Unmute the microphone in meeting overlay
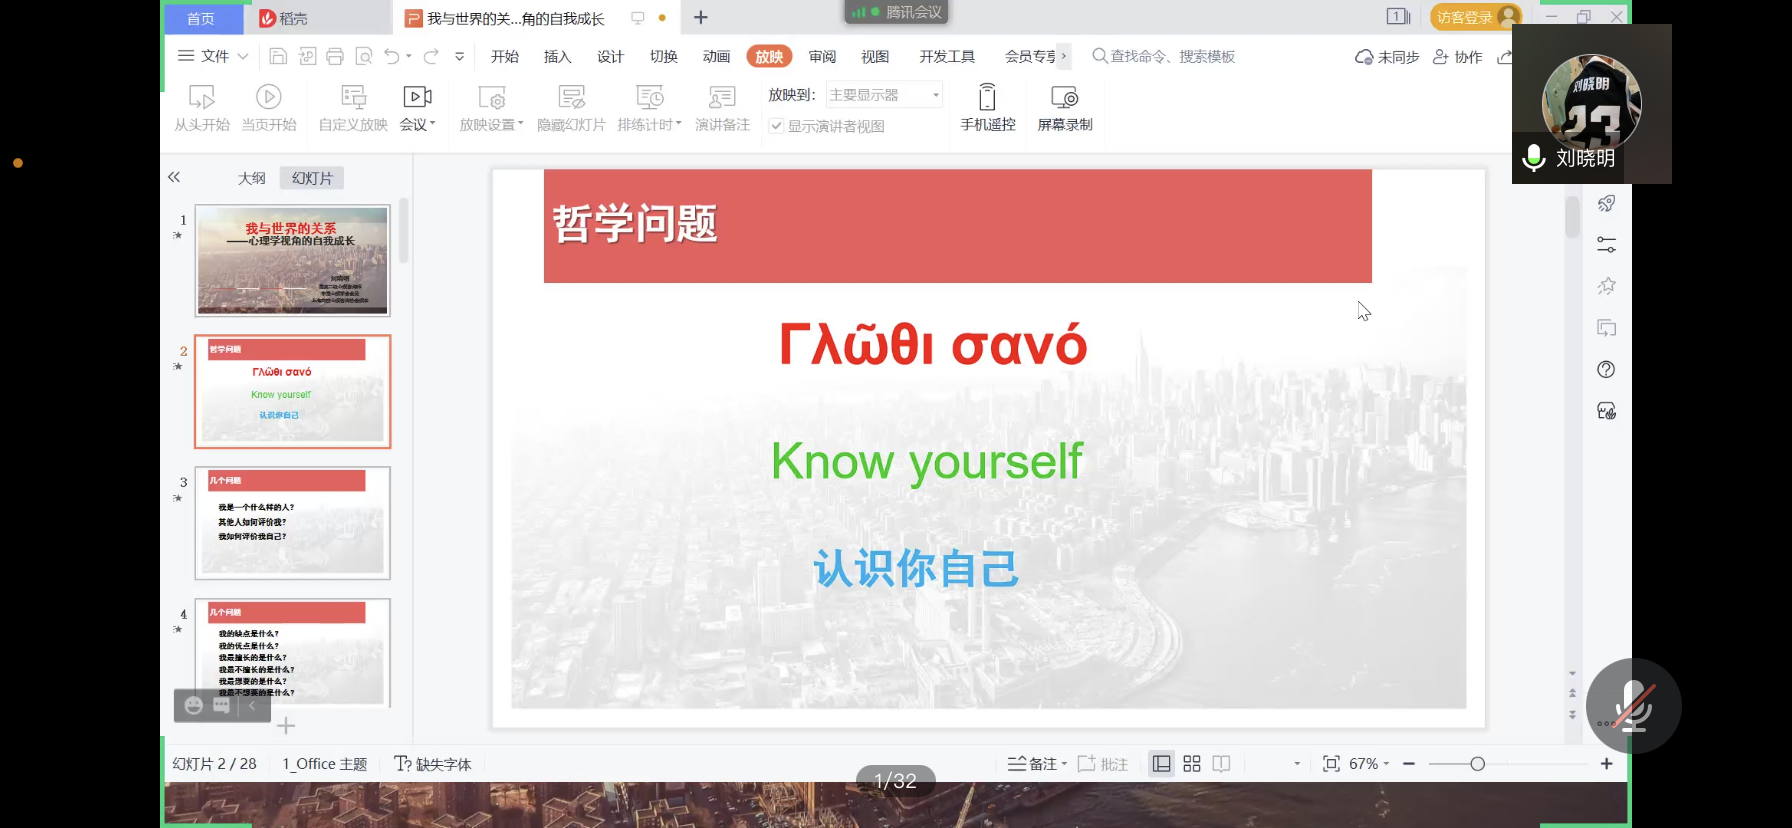Image resolution: width=1792 pixels, height=828 pixels. pyautogui.click(x=1633, y=706)
